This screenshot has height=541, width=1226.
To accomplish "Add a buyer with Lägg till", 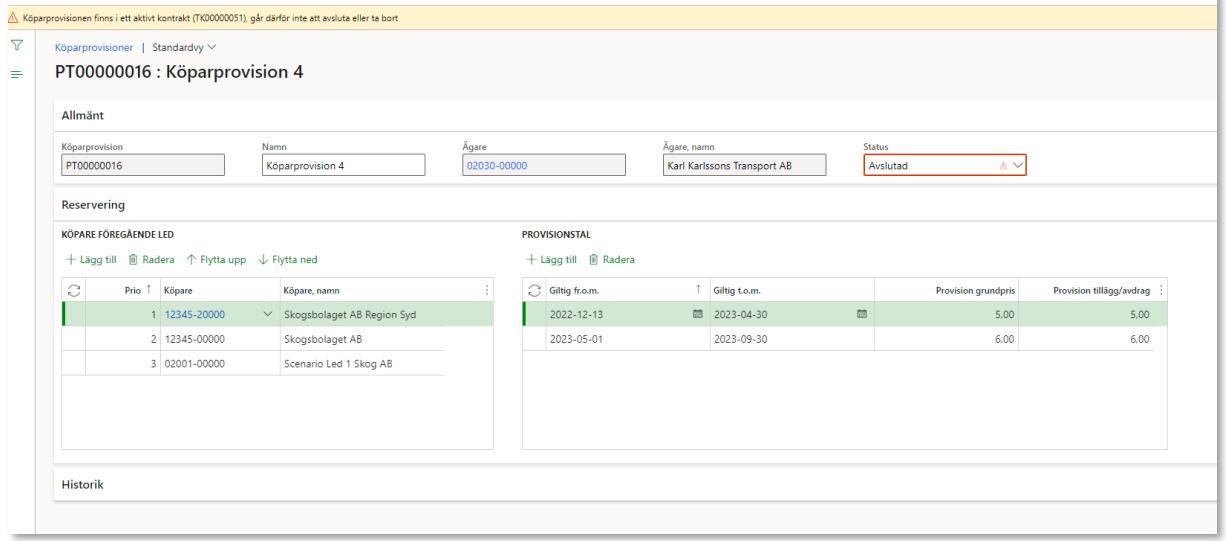I will pos(92,260).
